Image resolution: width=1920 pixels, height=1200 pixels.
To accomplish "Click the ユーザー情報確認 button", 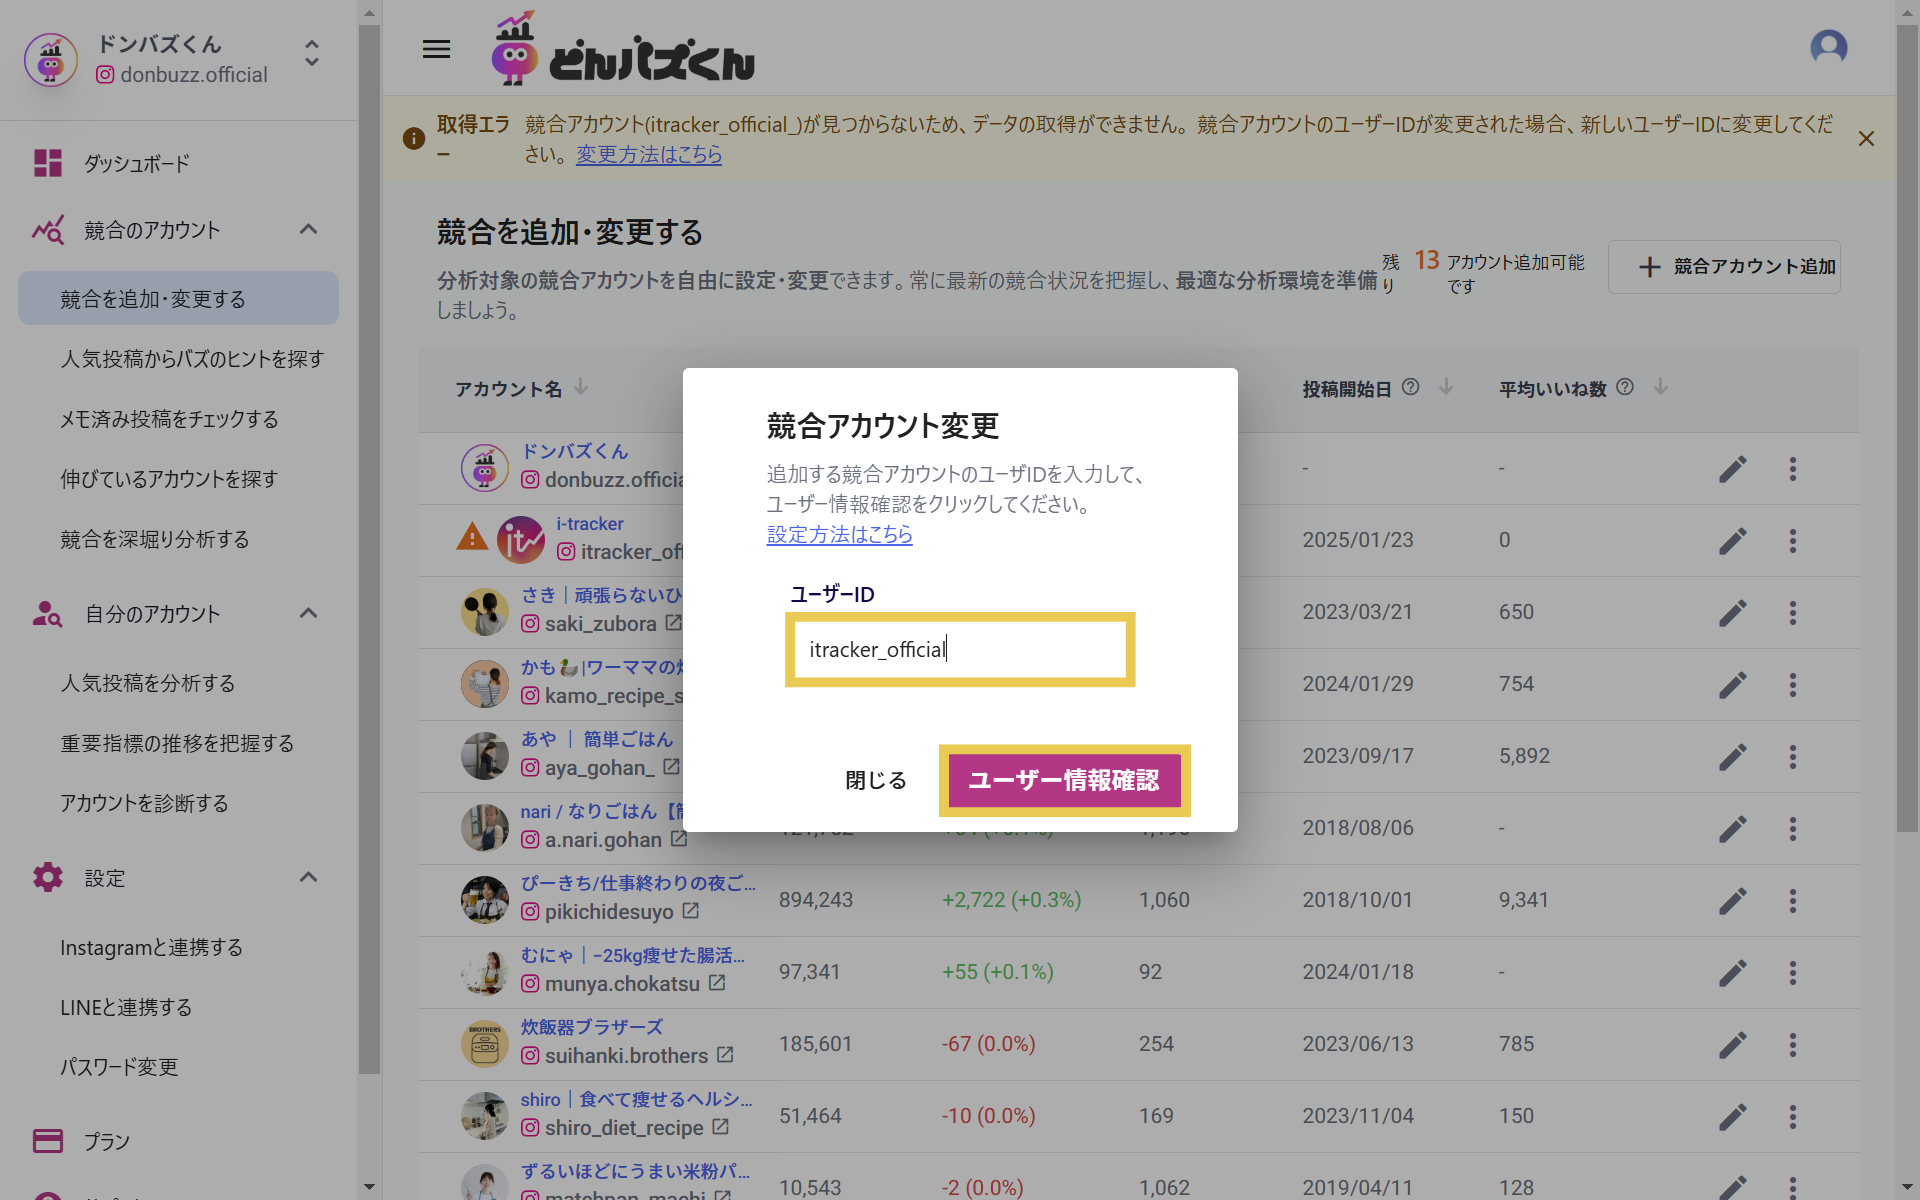I will pos(1064,780).
